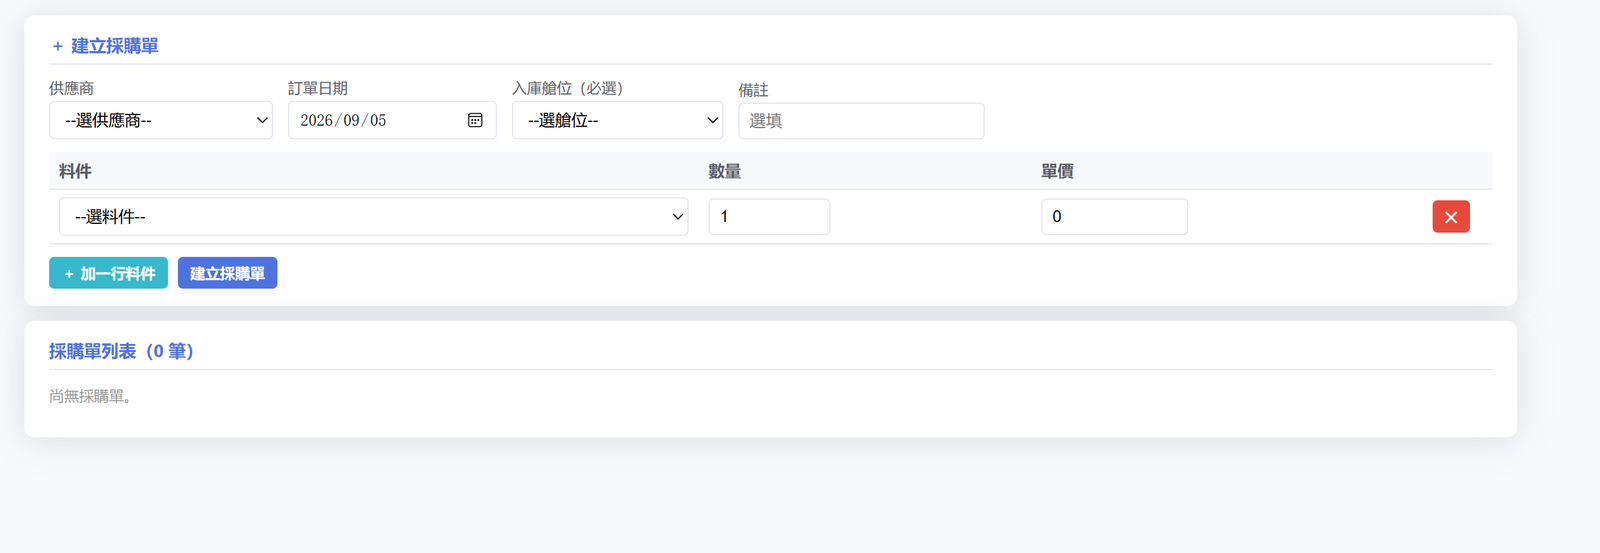Click the 單價 column header

pos(1058,171)
